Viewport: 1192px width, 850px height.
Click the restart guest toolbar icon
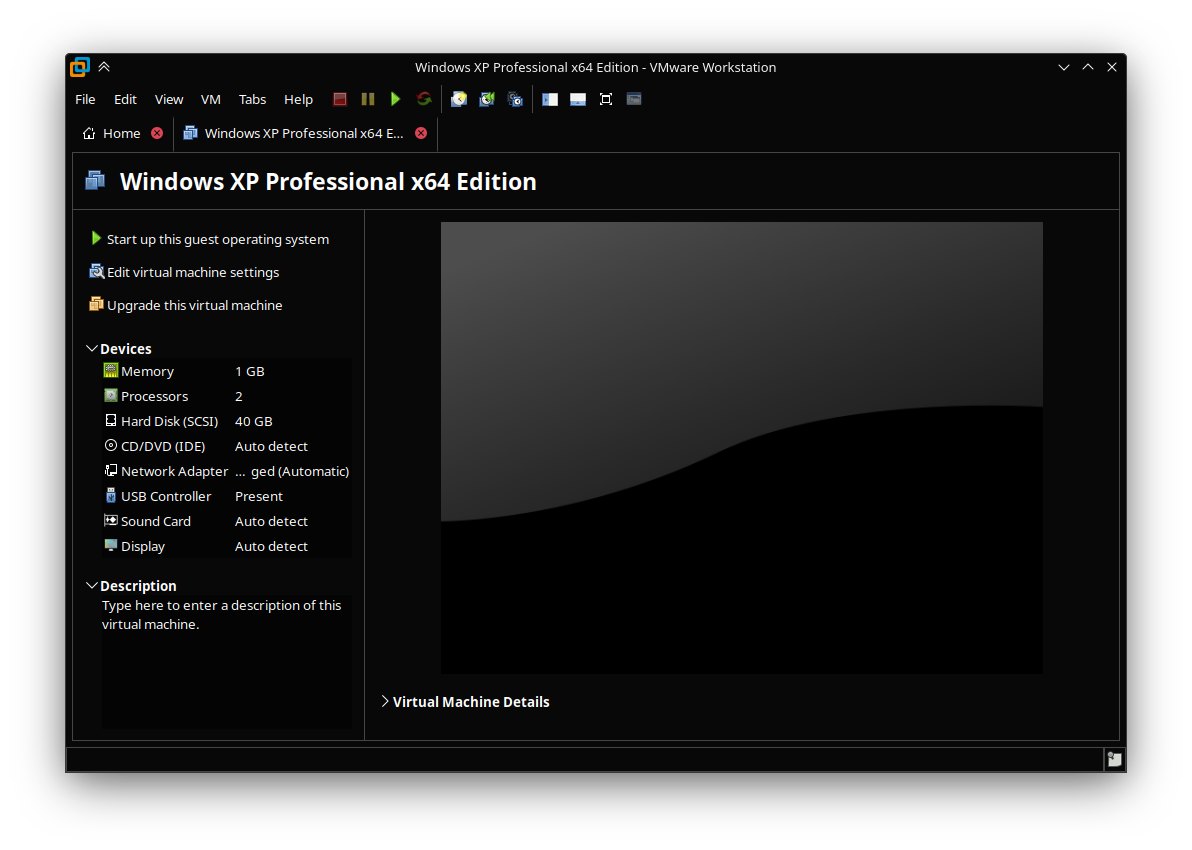coord(423,100)
